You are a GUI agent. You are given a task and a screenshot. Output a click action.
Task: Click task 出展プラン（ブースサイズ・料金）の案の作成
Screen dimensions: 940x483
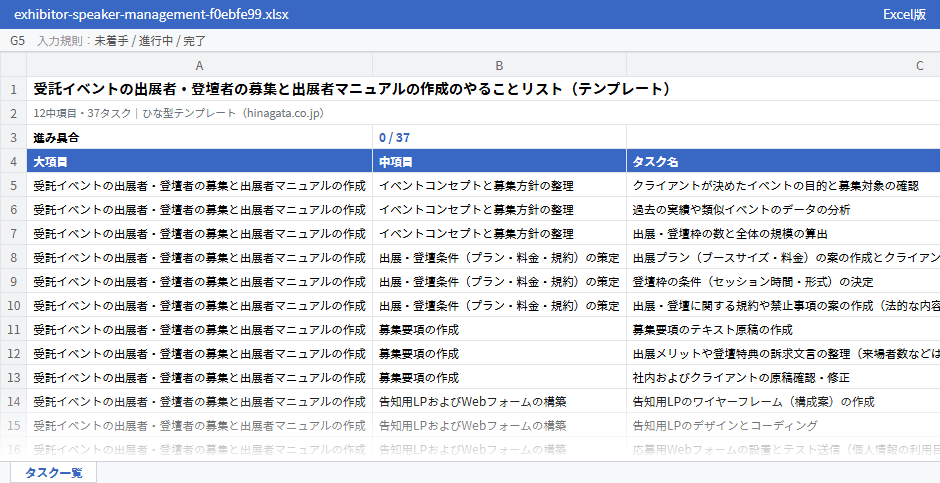pos(786,257)
